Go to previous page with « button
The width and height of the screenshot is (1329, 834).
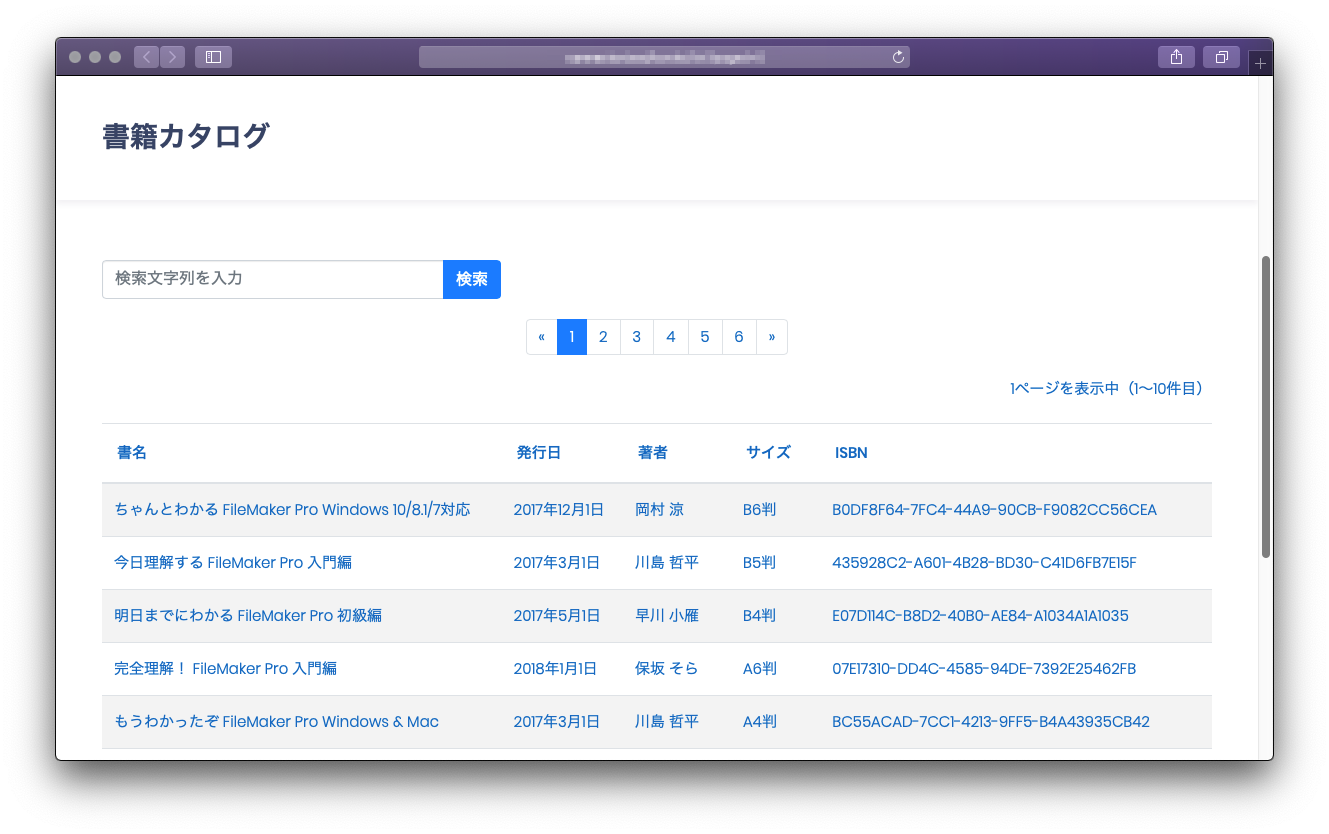point(541,337)
